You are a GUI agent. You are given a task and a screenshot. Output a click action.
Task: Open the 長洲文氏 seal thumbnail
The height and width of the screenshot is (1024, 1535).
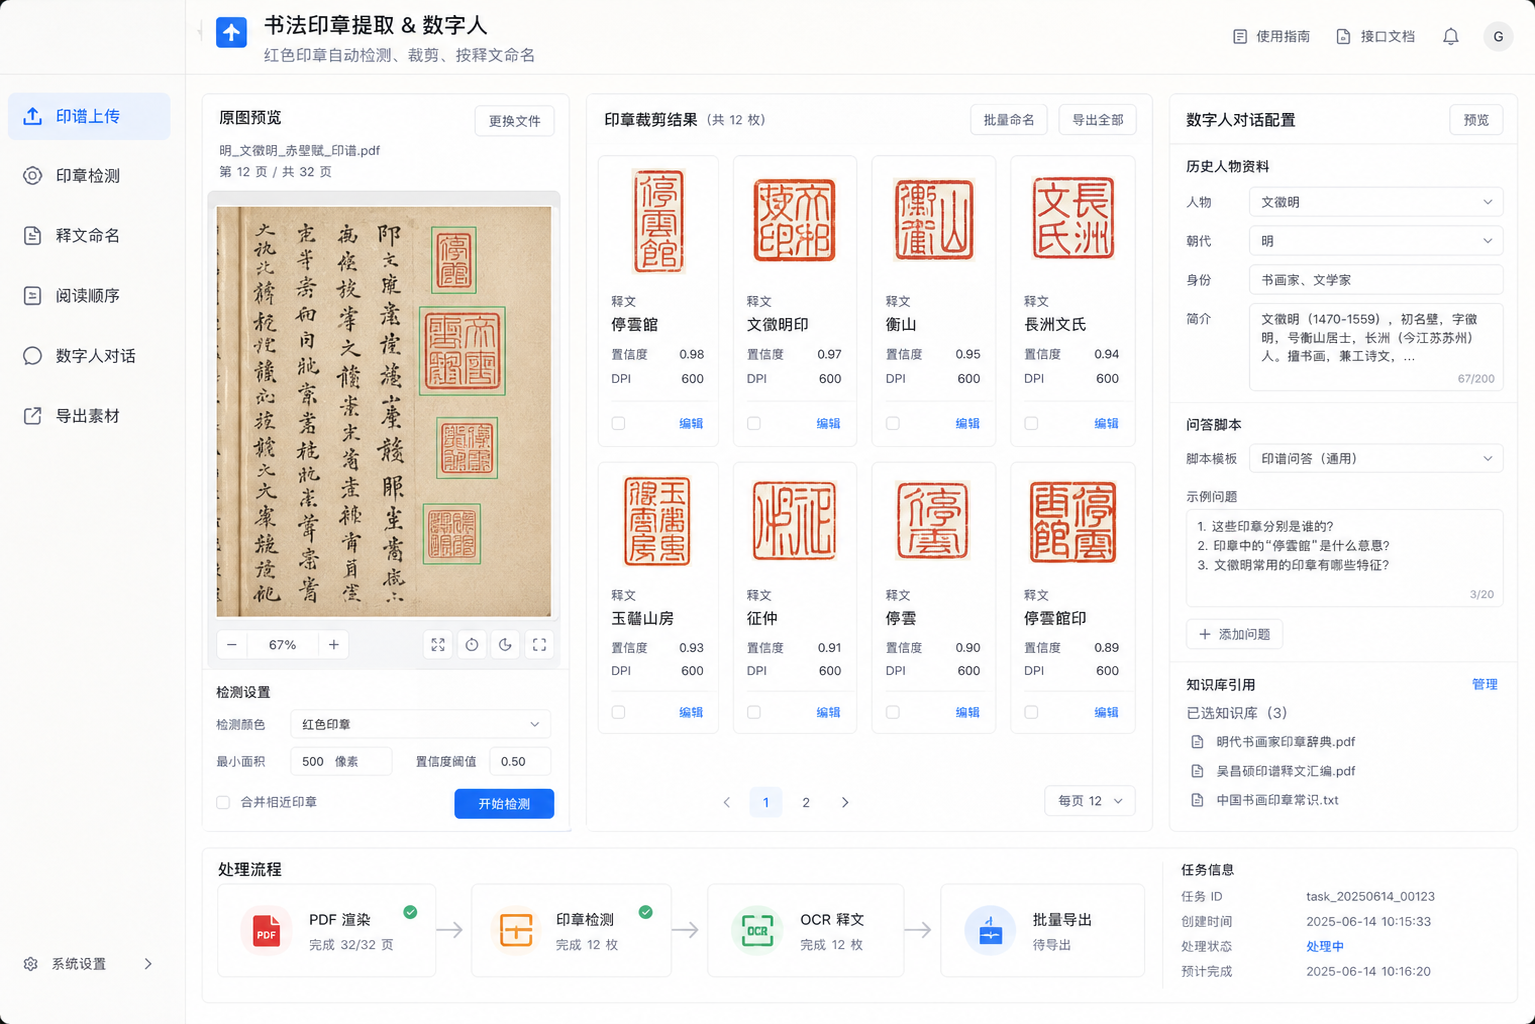coord(1073,220)
